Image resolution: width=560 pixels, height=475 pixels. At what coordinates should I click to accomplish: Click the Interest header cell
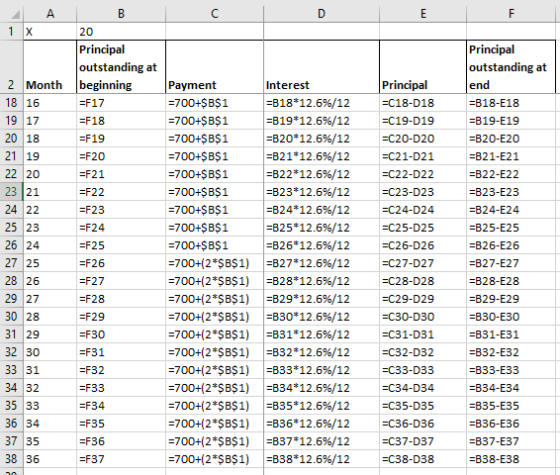coord(321,67)
